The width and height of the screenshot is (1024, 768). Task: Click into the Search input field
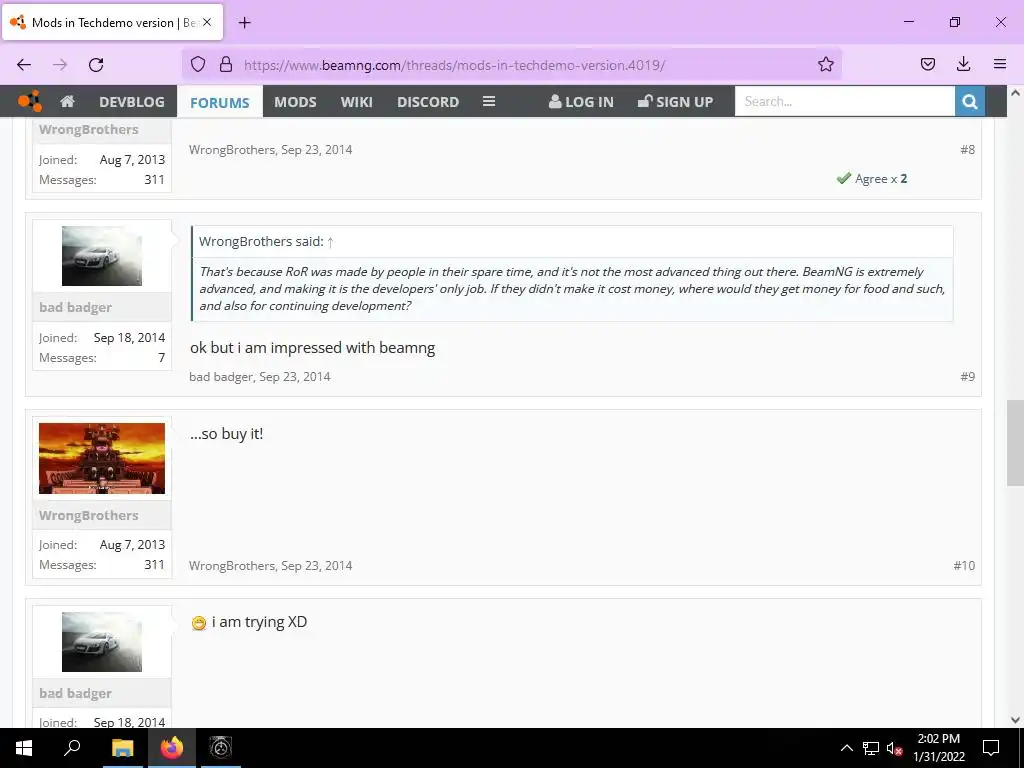844,101
